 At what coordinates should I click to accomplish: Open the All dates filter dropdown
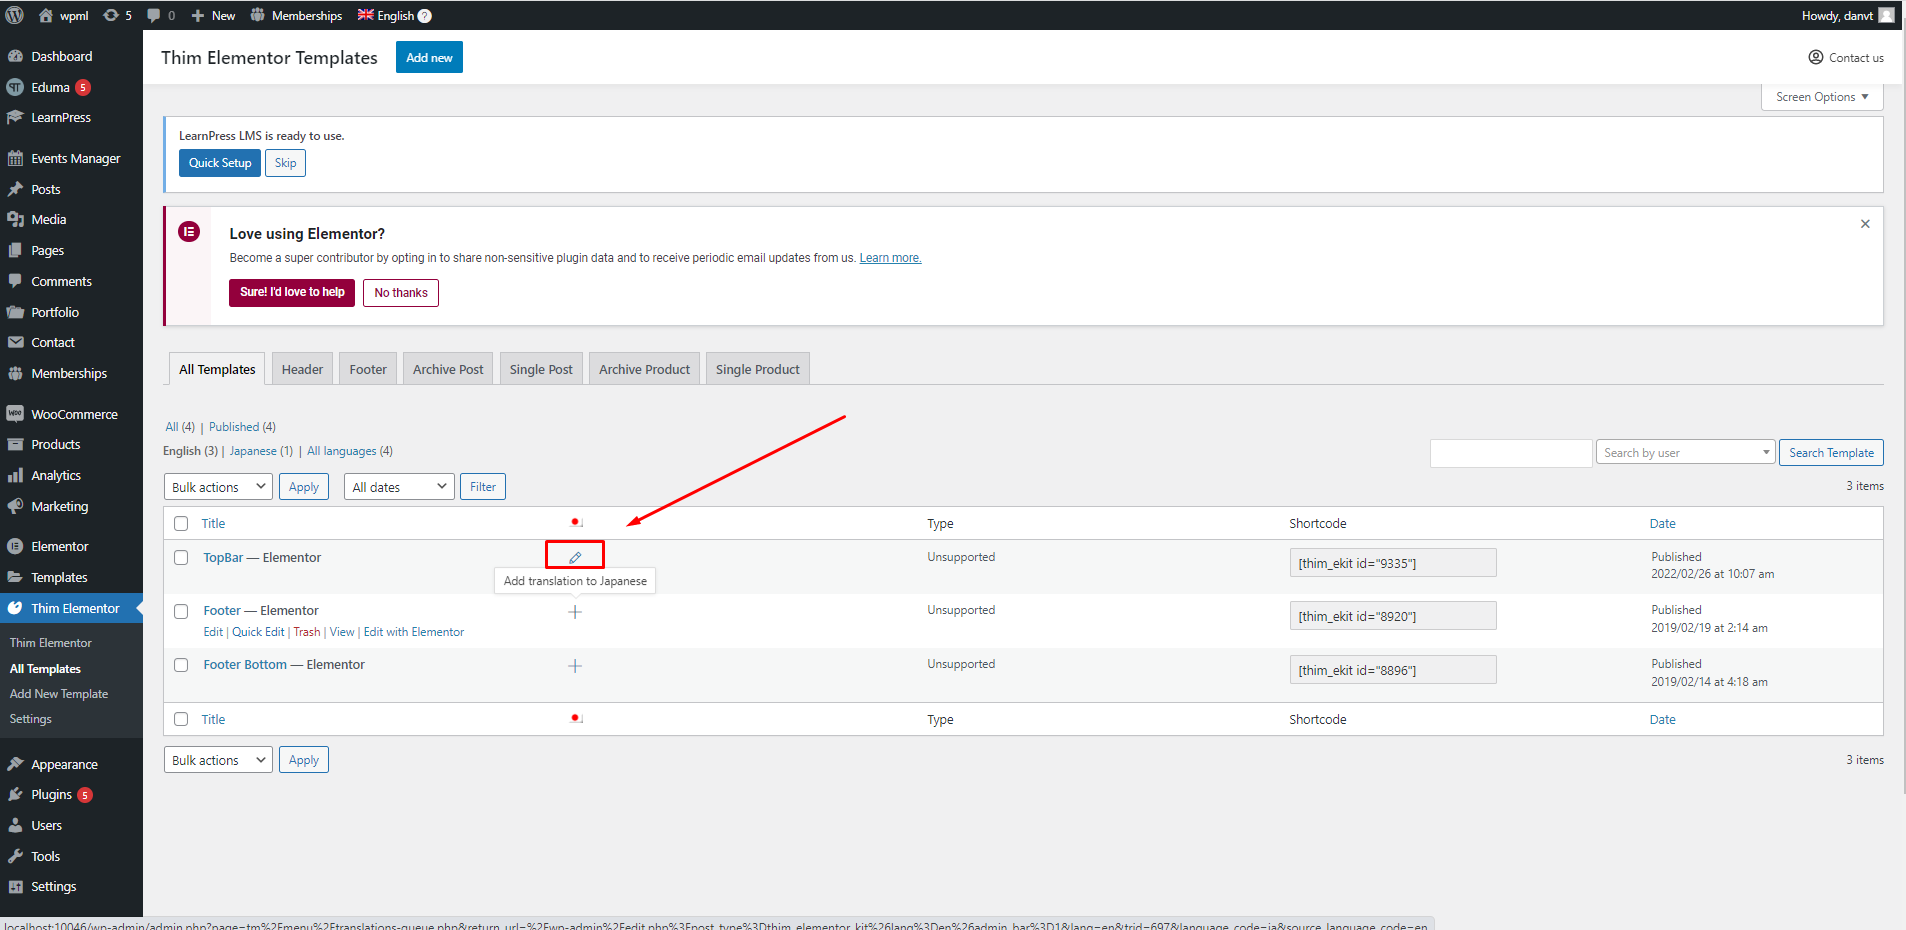tap(399, 487)
